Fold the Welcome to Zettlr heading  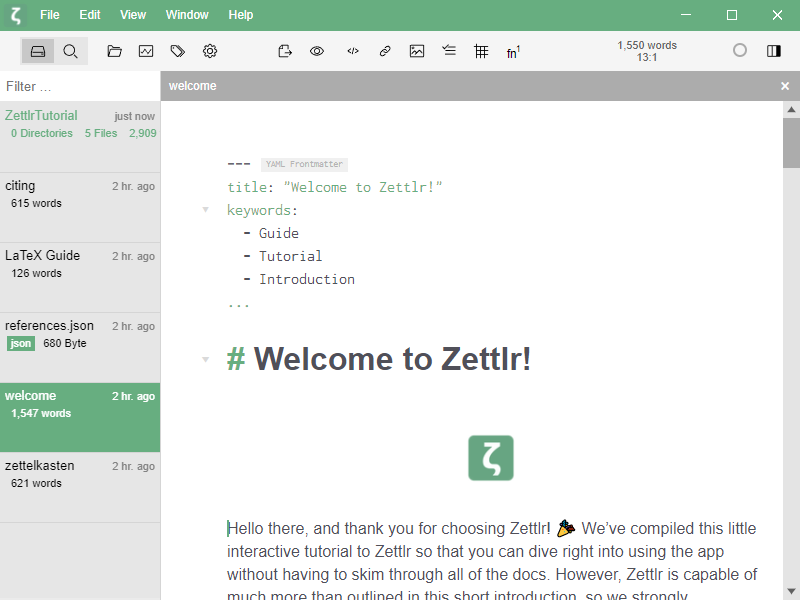205,359
